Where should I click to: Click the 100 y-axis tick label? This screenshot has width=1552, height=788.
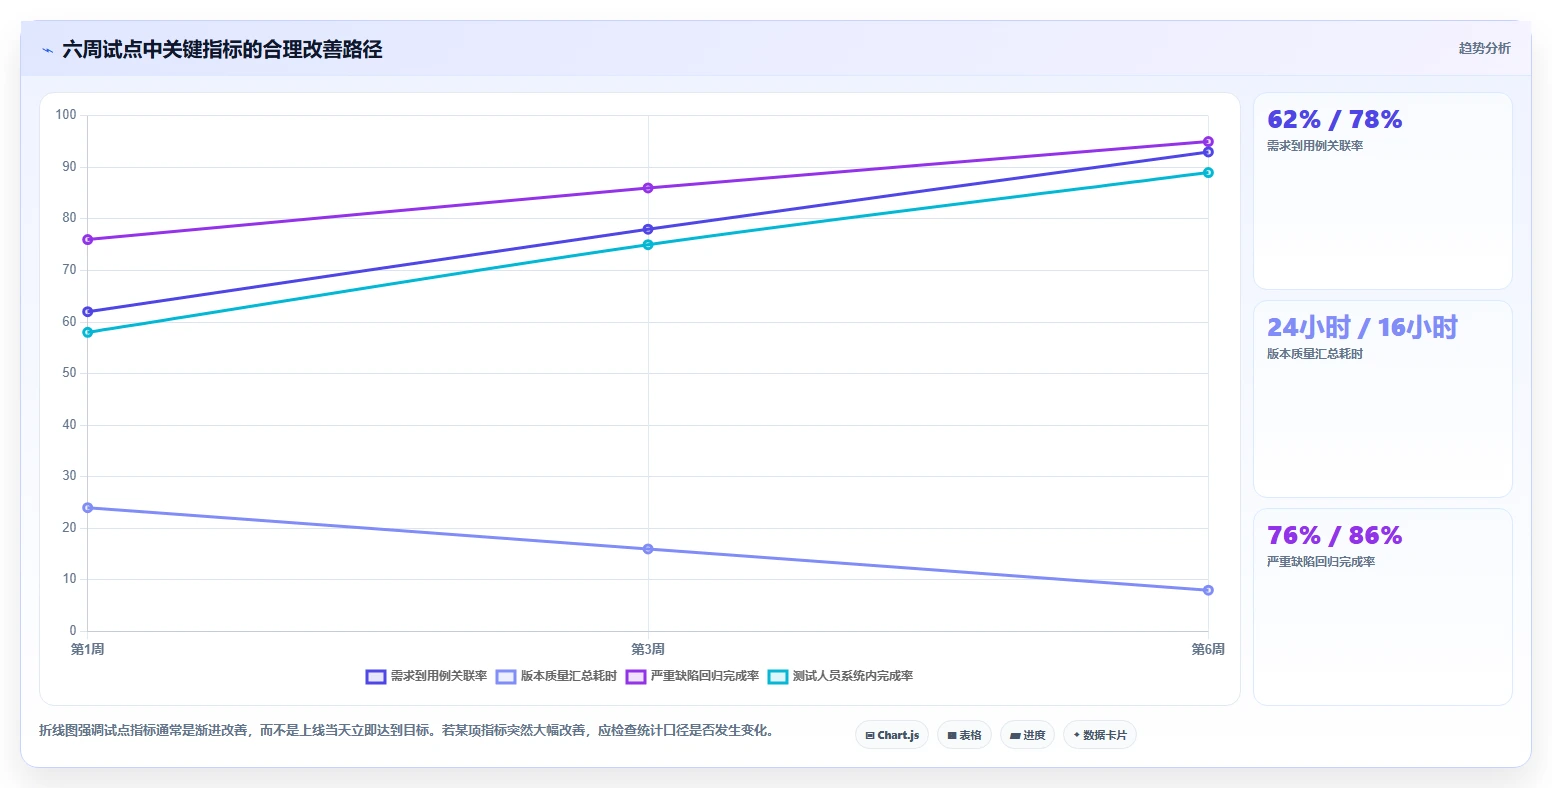[x=66, y=115]
